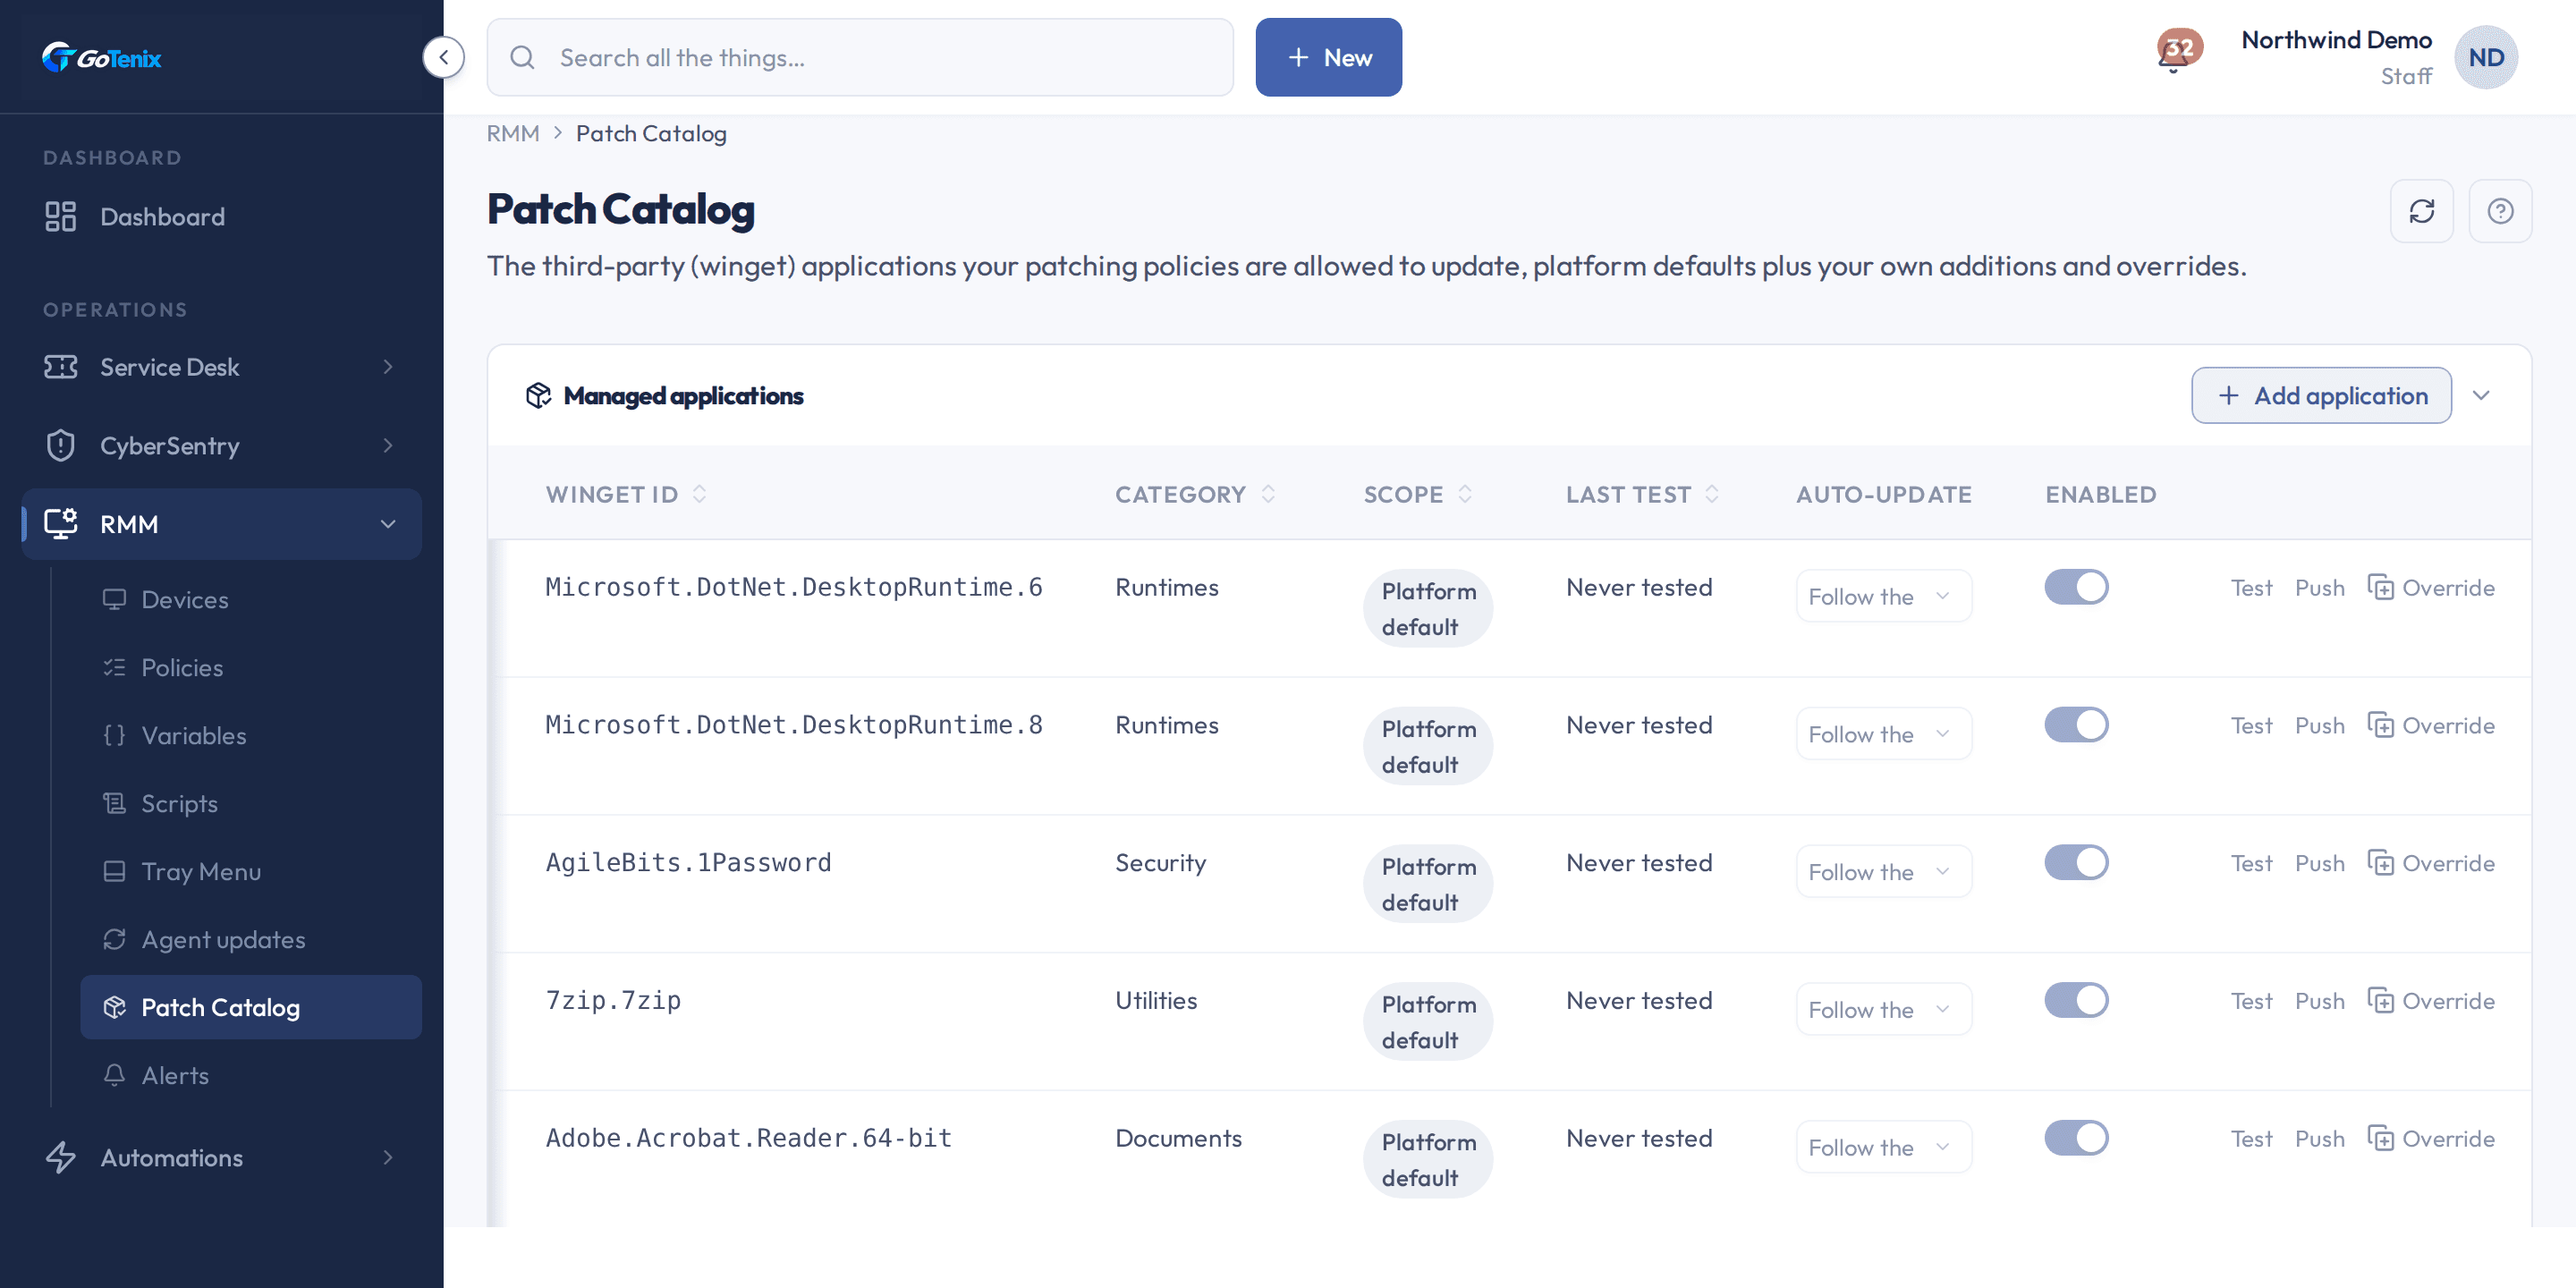Open the notifications bell with badge 32
Image resolution: width=2576 pixels, height=1288 pixels.
pyautogui.click(x=2178, y=51)
